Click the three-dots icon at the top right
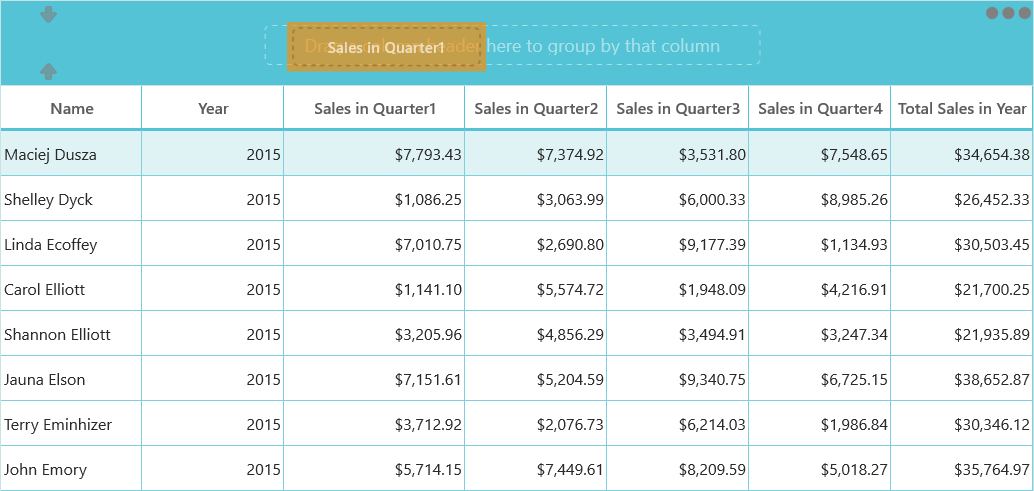Image resolution: width=1034 pixels, height=491 pixels. point(1008,13)
